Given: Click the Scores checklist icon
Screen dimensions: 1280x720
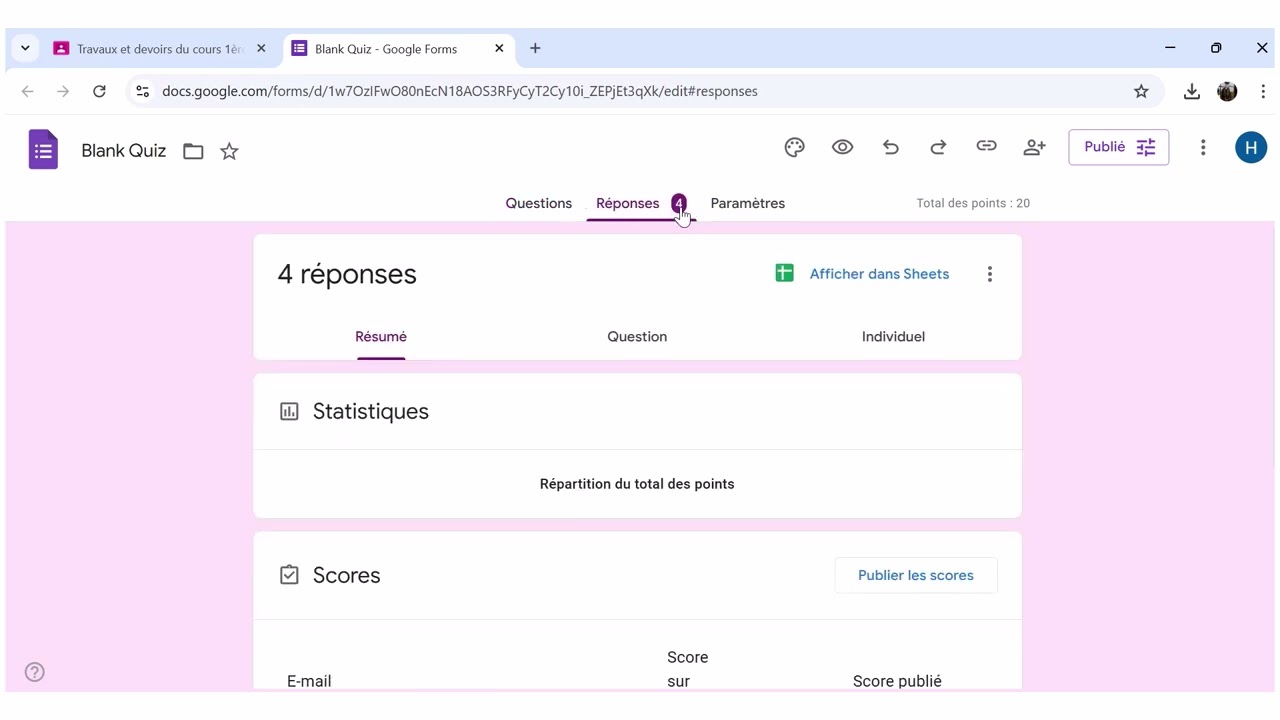Looking at the screenshot, I should click(x=289, y=575).
